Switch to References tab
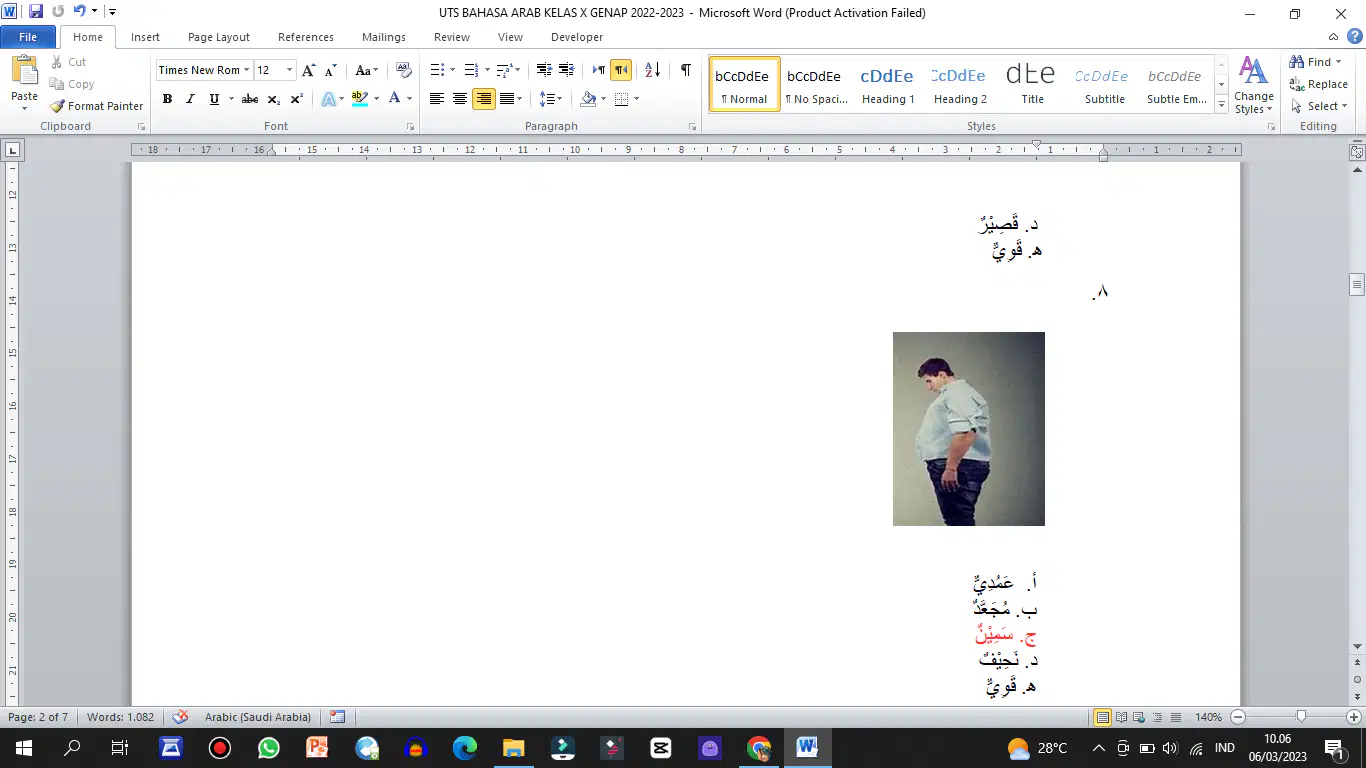The width and height of the screenshot is (1366, 768). click(306, 37)
